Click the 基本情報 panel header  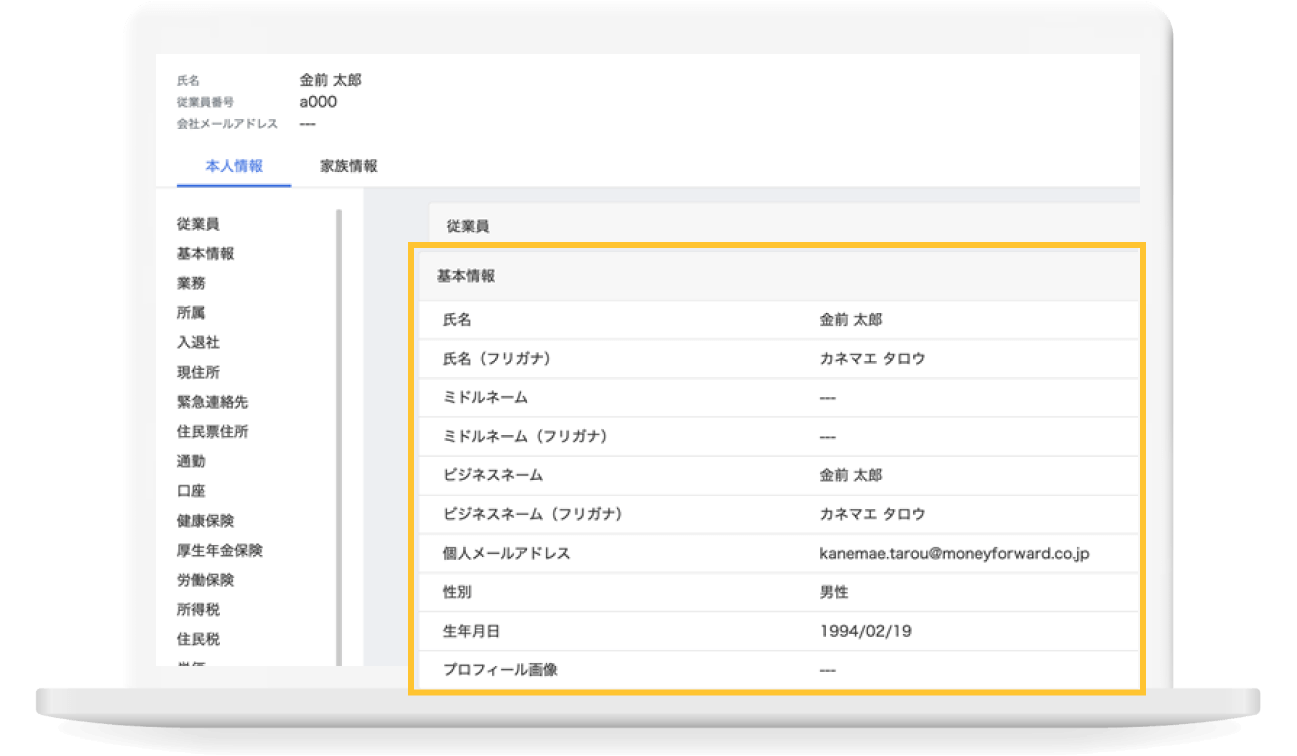[777, 276]
